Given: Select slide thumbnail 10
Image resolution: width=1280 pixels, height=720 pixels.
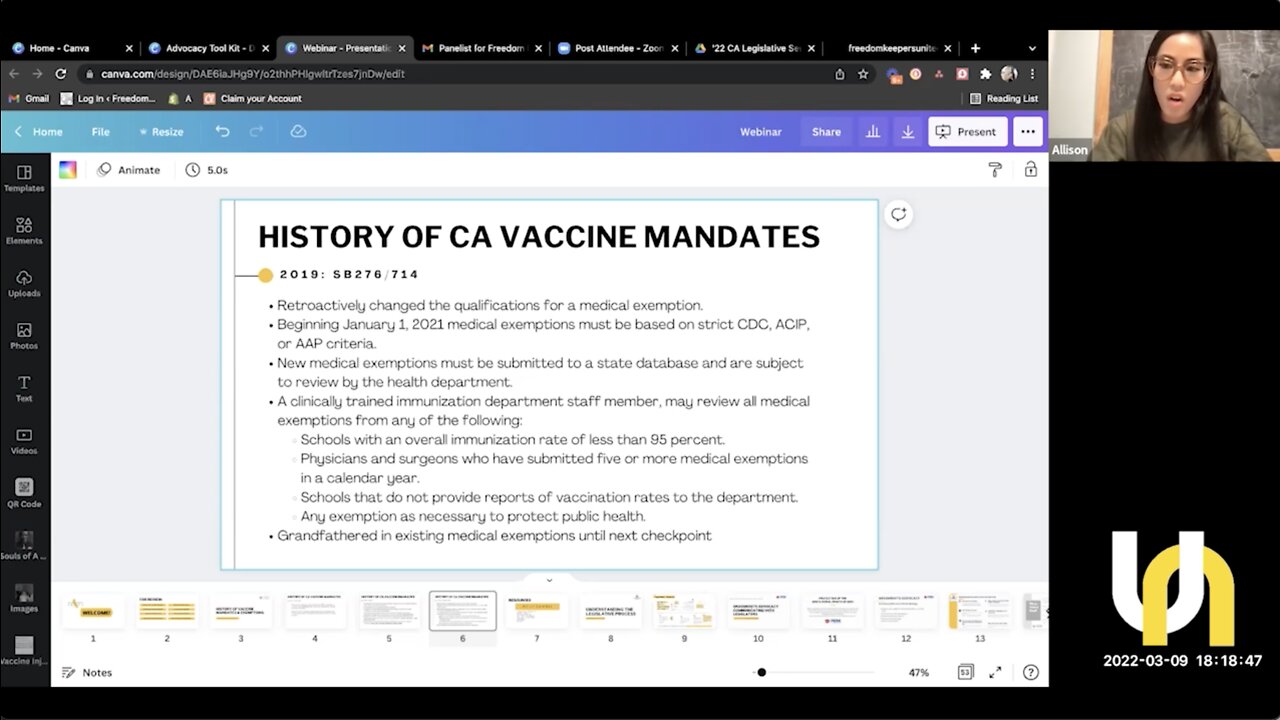Looking at the screenshot, I should (x=758, y=611).
